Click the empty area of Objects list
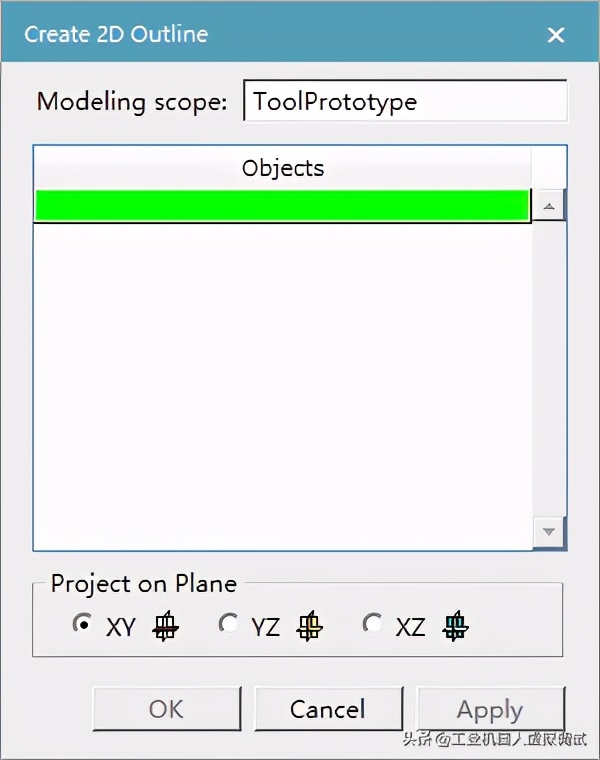This screenshot has width=600, height=760. [x=282, y=380]
